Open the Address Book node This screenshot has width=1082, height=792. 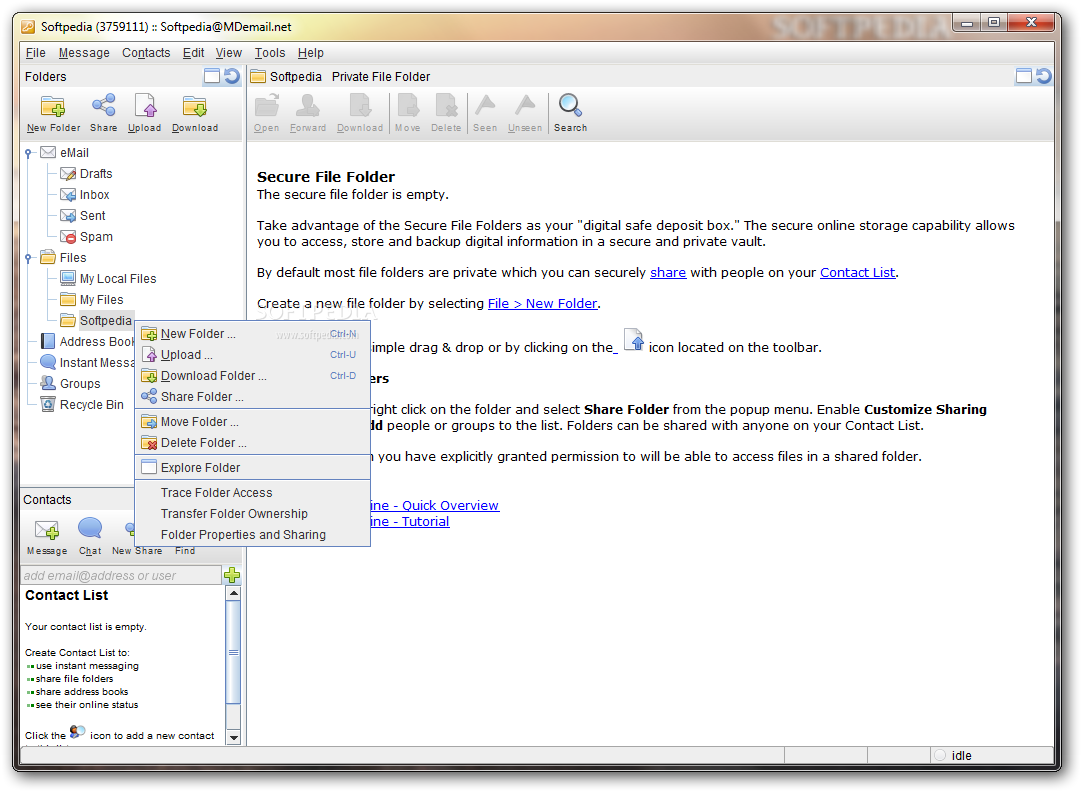[x=87, y=341]
